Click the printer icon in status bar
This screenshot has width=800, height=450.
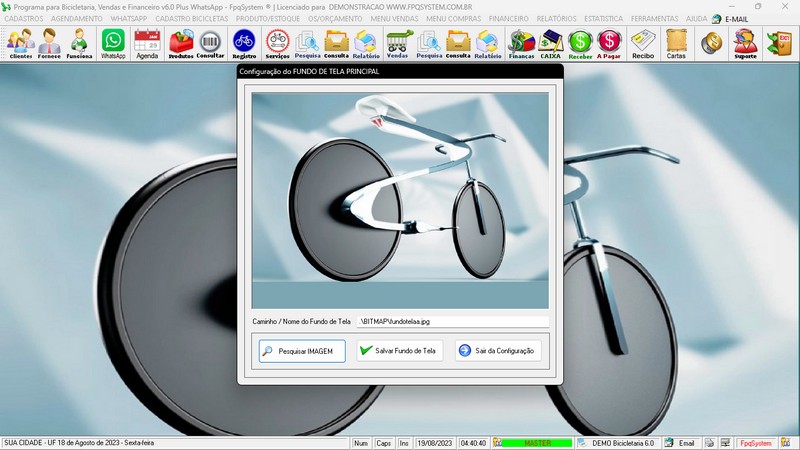click(709, 443)
